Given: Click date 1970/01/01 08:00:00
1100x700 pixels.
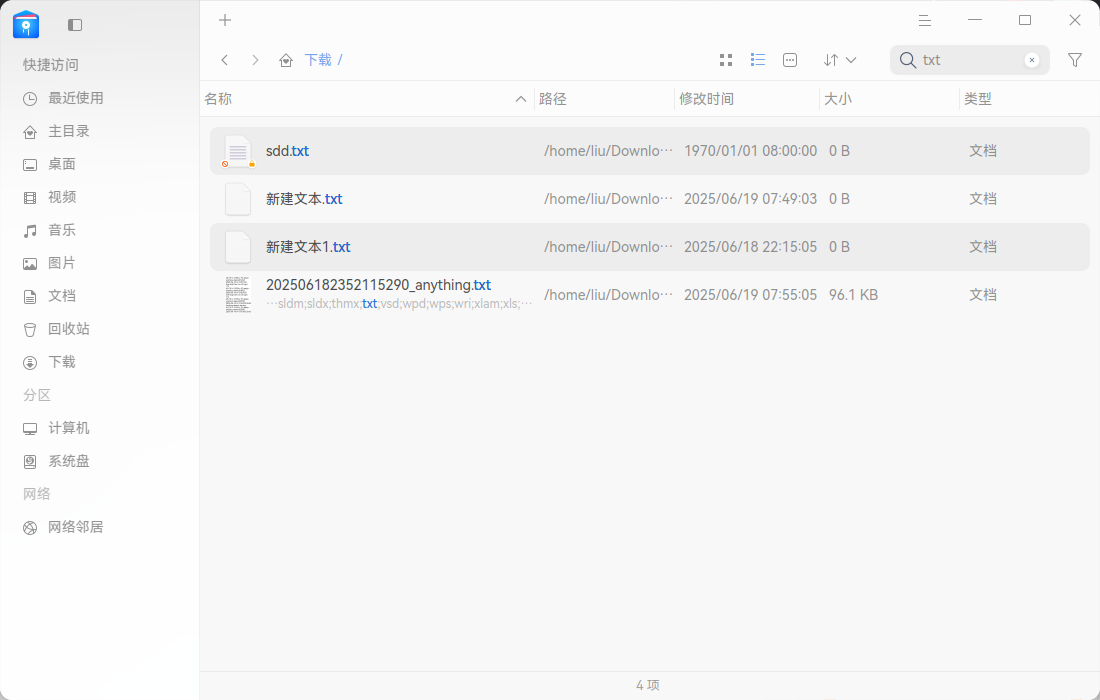Looking at the screenshot, I should pos(751,151).
